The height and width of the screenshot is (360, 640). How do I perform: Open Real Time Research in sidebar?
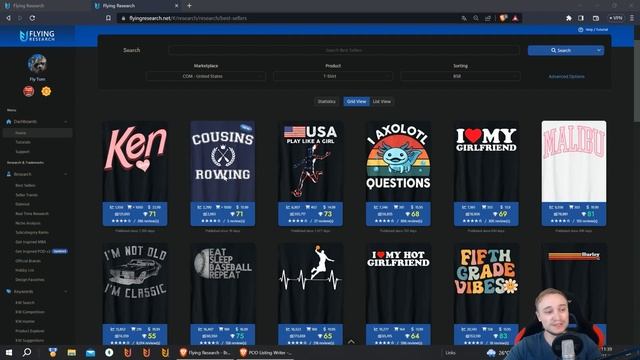[x=32, y=213]
